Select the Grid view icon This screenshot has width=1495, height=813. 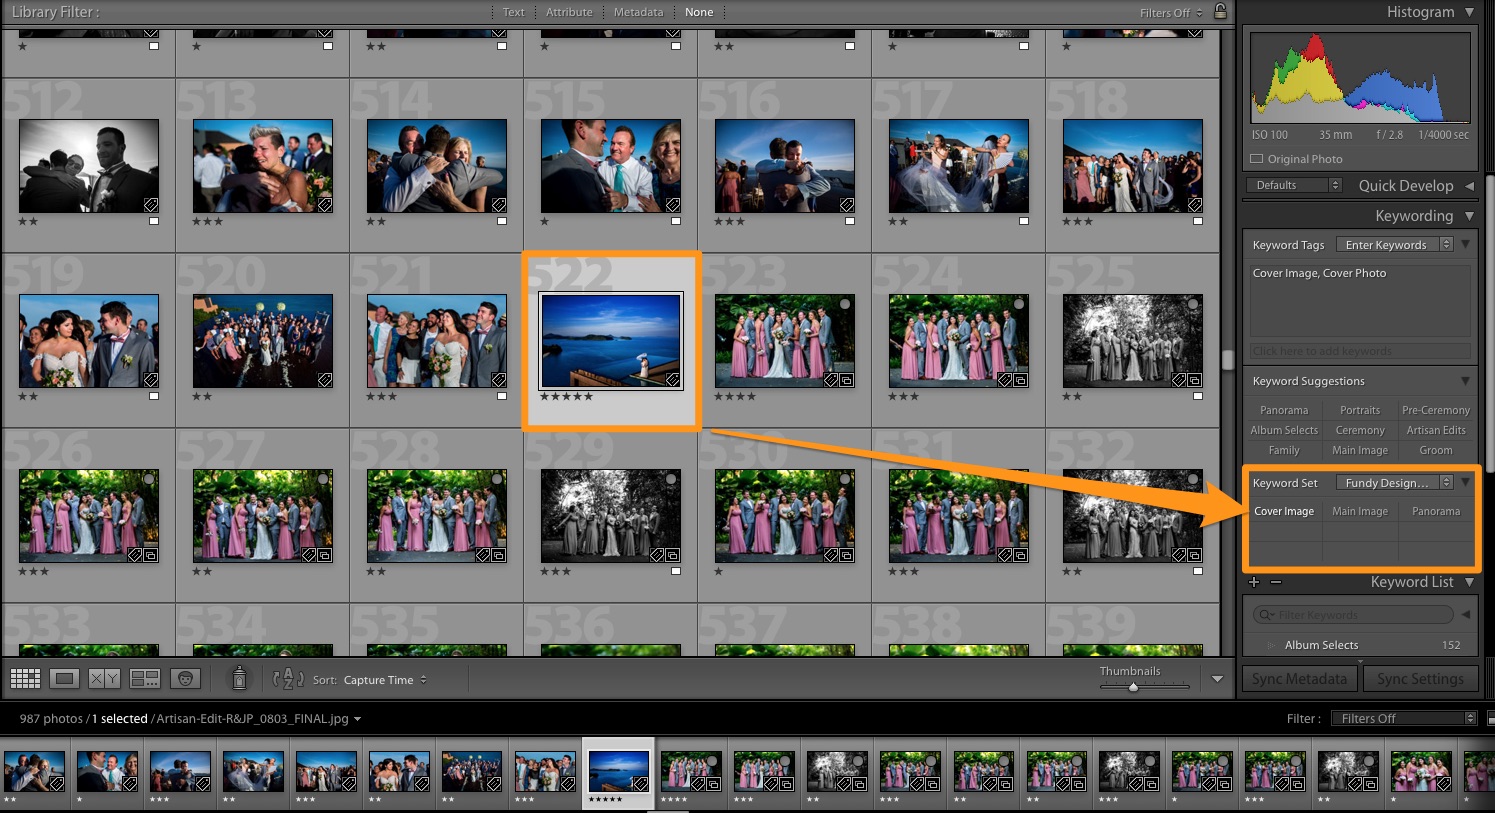tap(24, 678)
